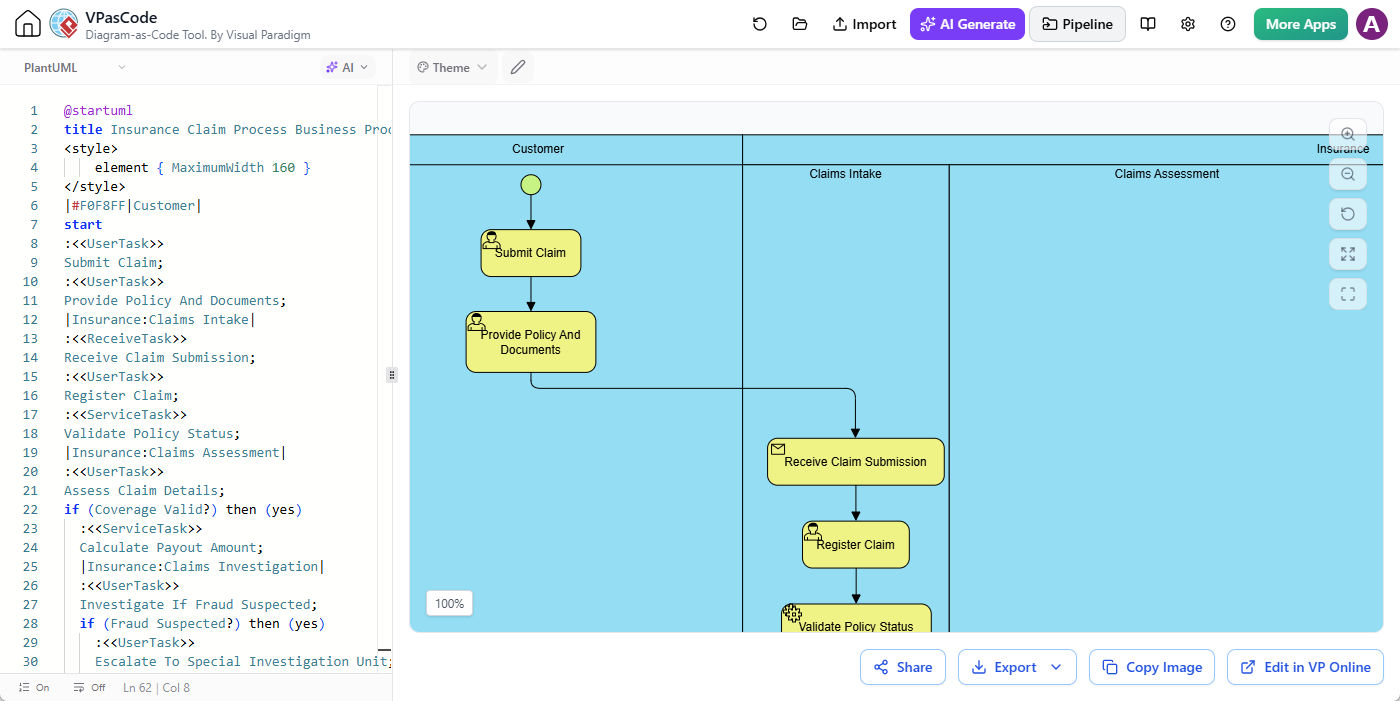Click the Receive Claim Submission node
Viewport: 1400px width, 701px height.
(x=856, y=462)
